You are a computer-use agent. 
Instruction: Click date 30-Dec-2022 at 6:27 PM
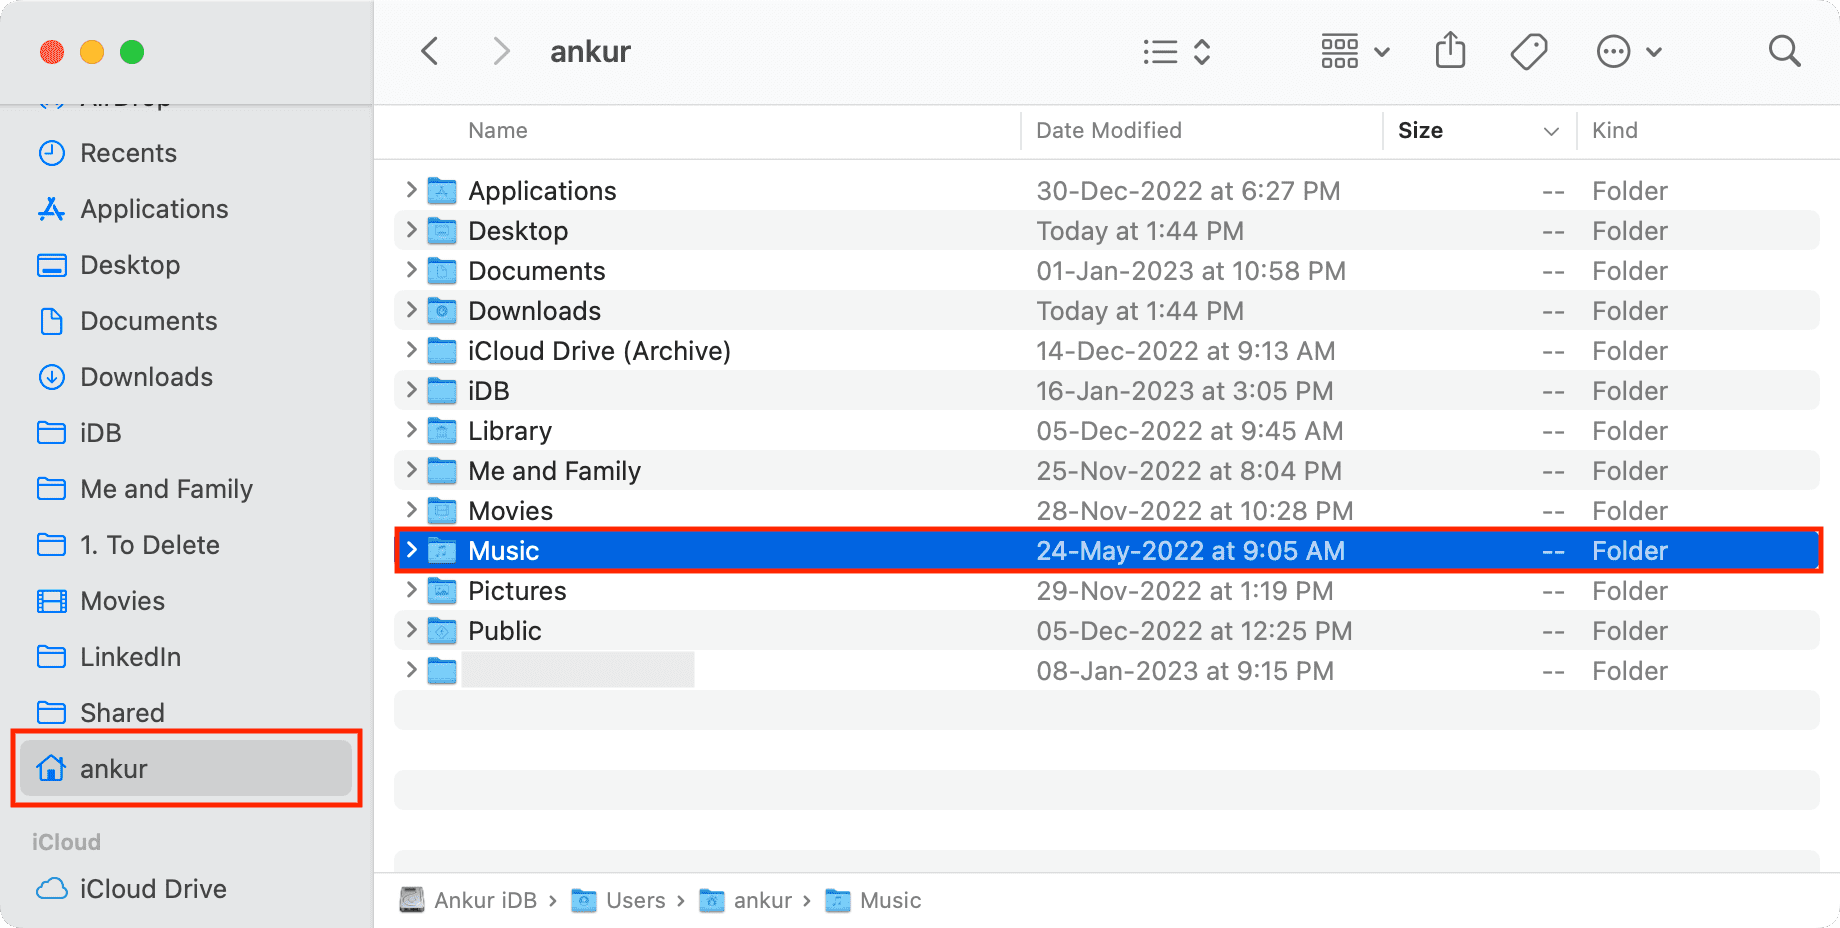pyautogui.click(x=1188, y=191)
